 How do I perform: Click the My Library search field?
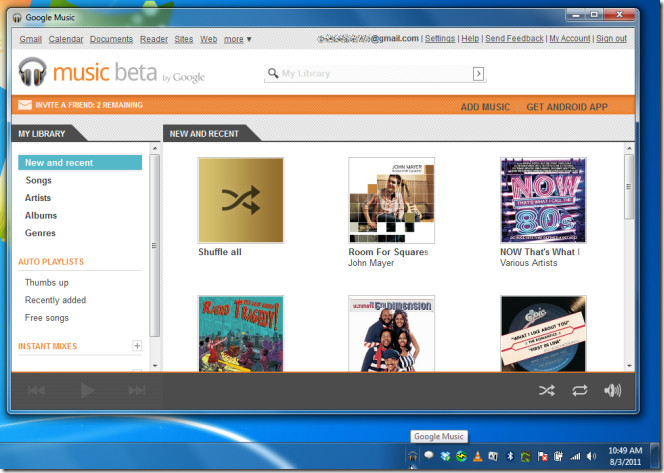tap(375, 74)
